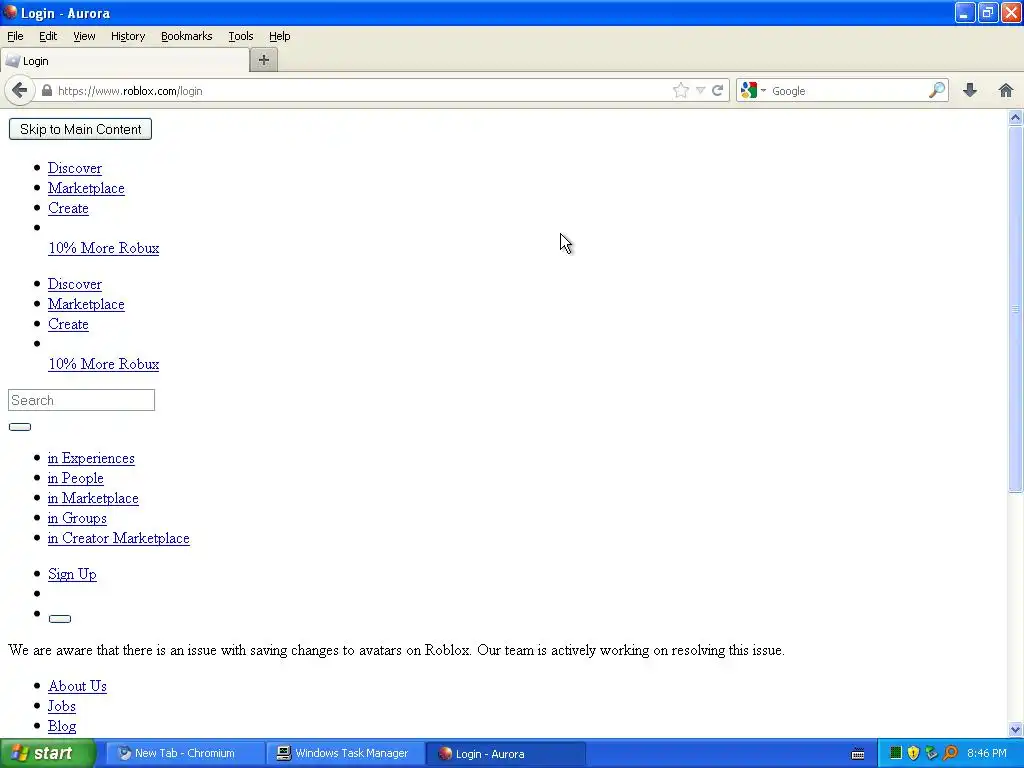The height and width of the screenshot is (768, 1024).
Task: Search in Experiences link
Action: (x=91, y=458)
